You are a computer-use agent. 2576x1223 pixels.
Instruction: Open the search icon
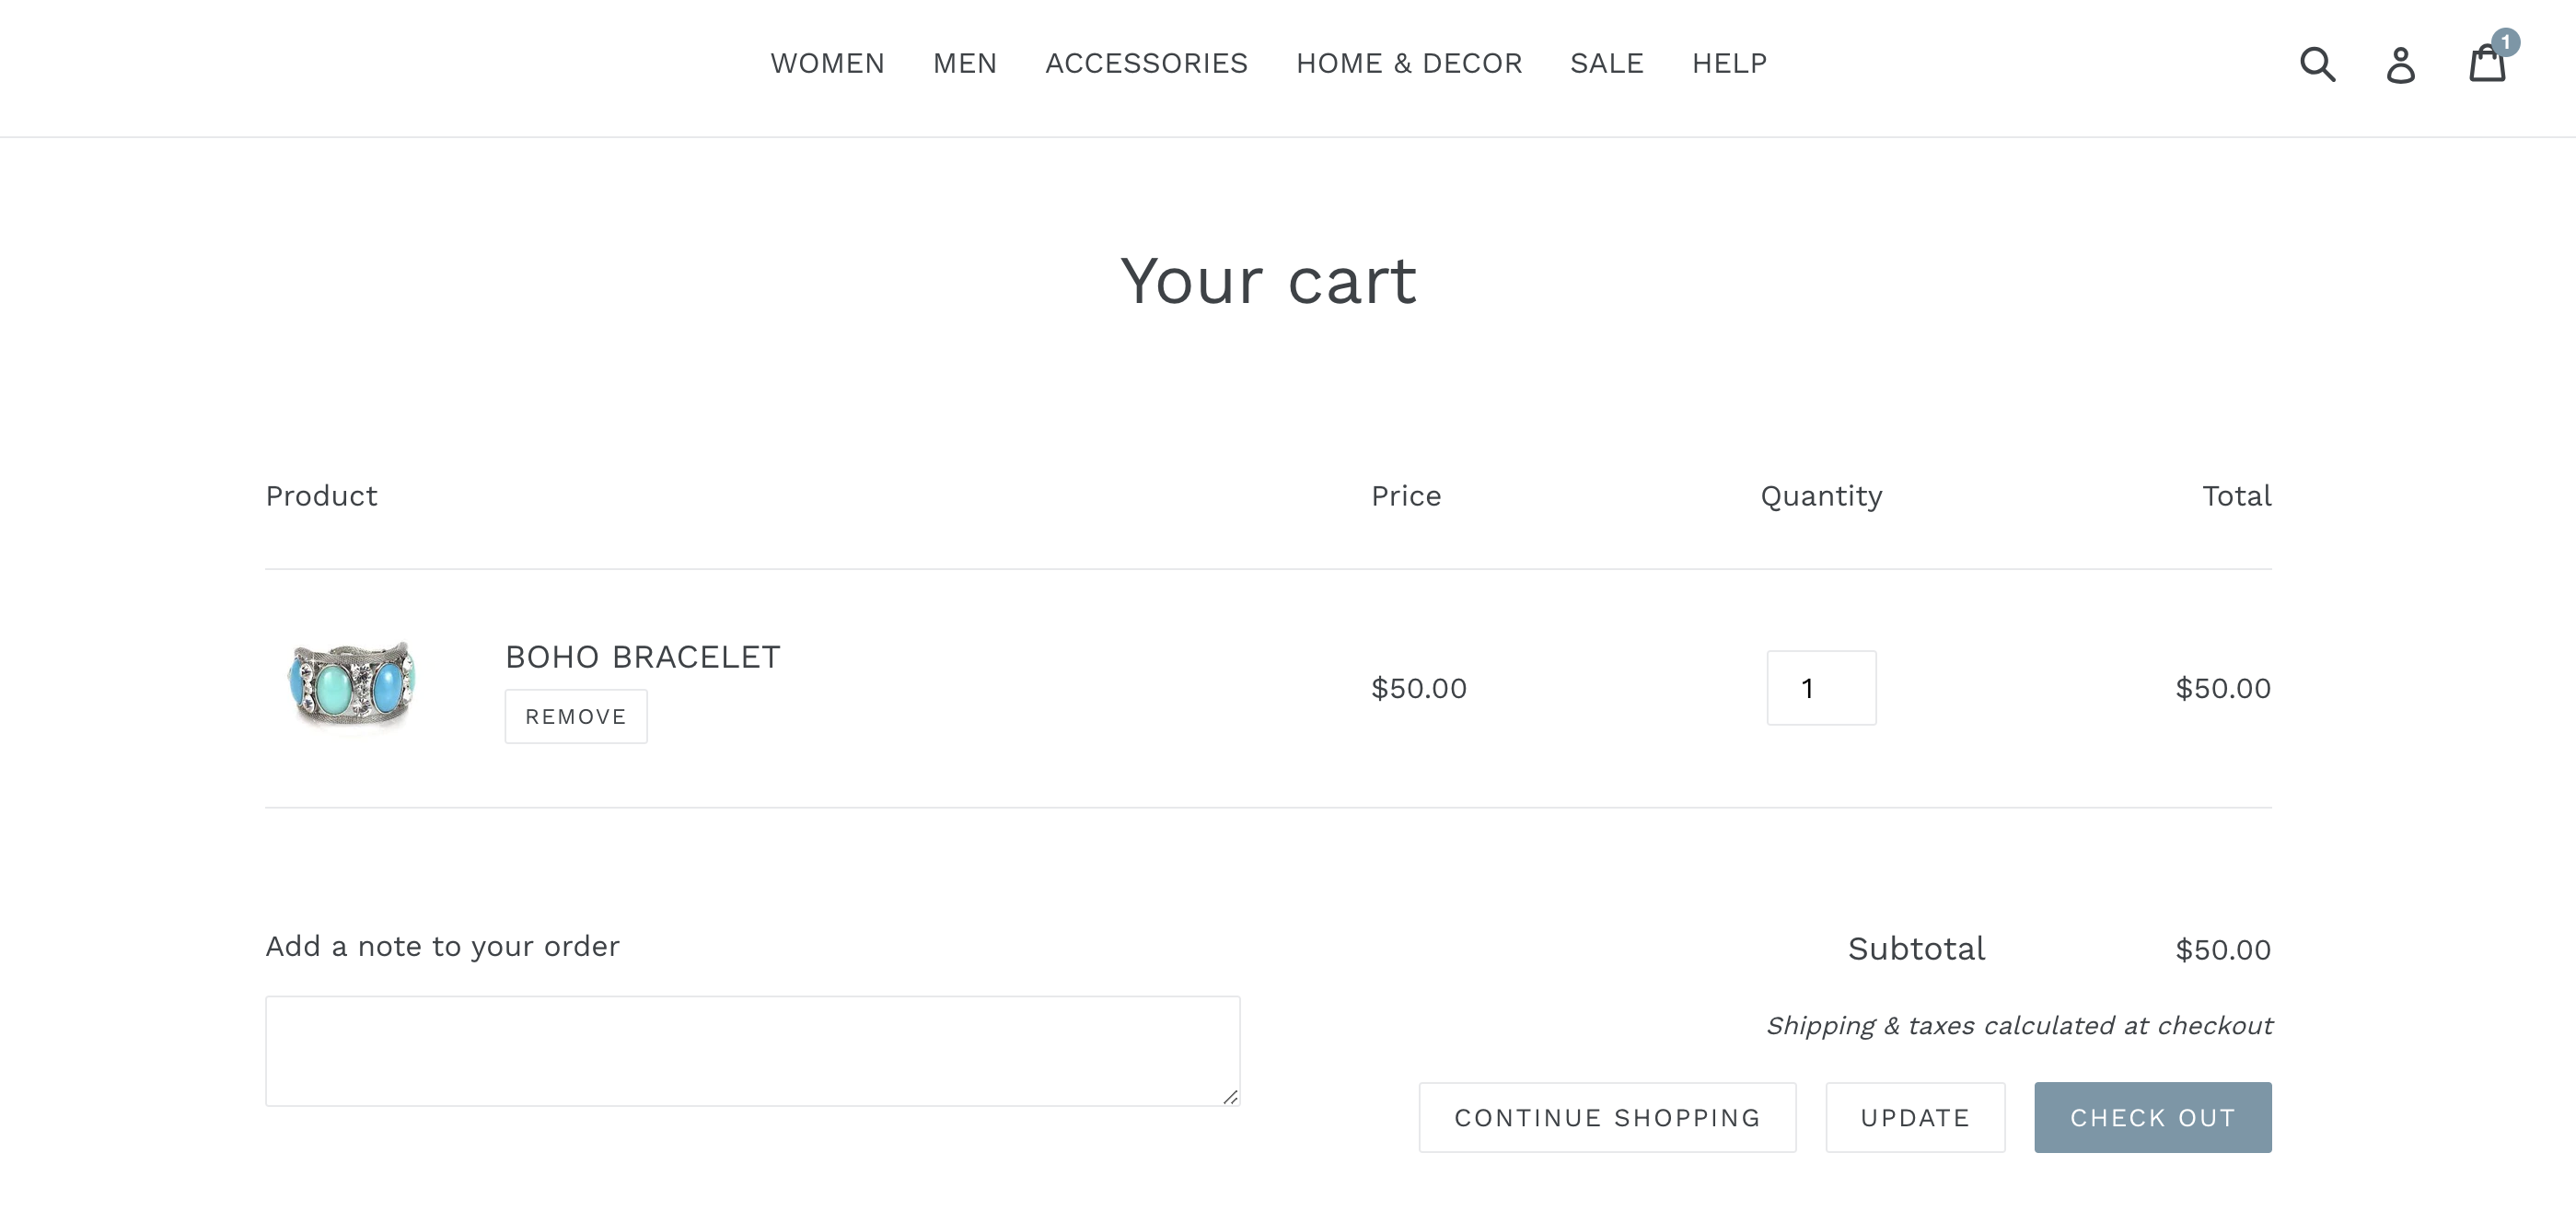(2318, 64)
